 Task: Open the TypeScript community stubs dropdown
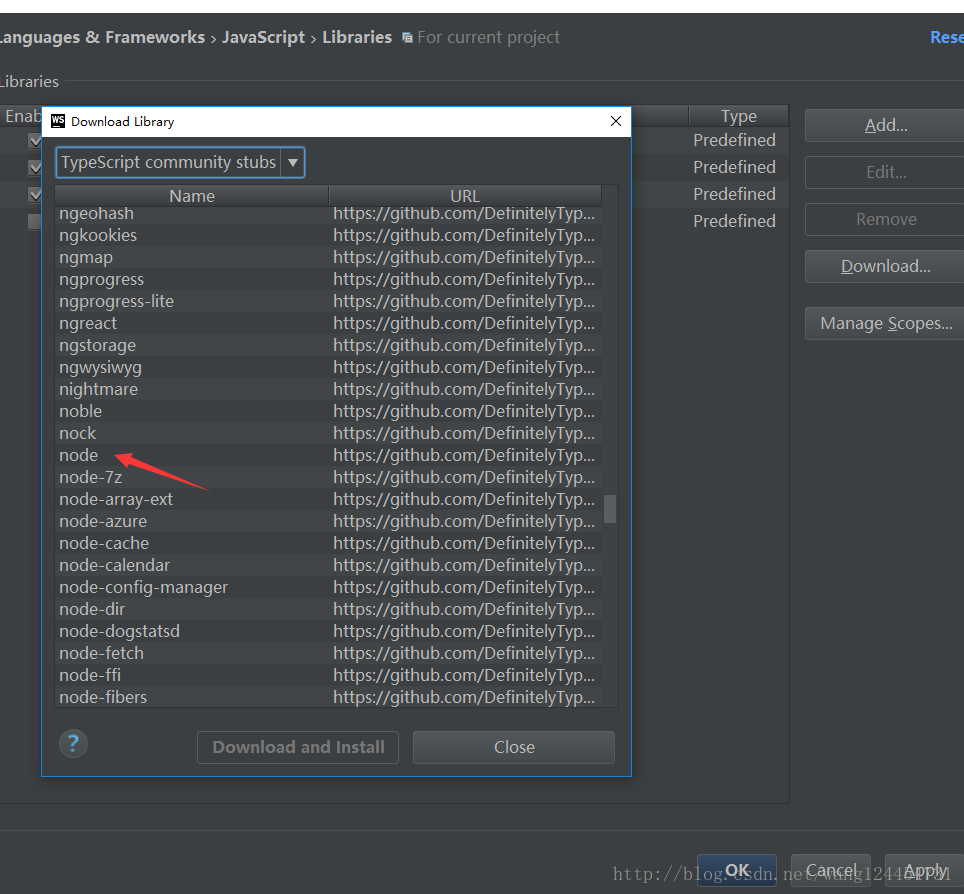click(180, 162)
